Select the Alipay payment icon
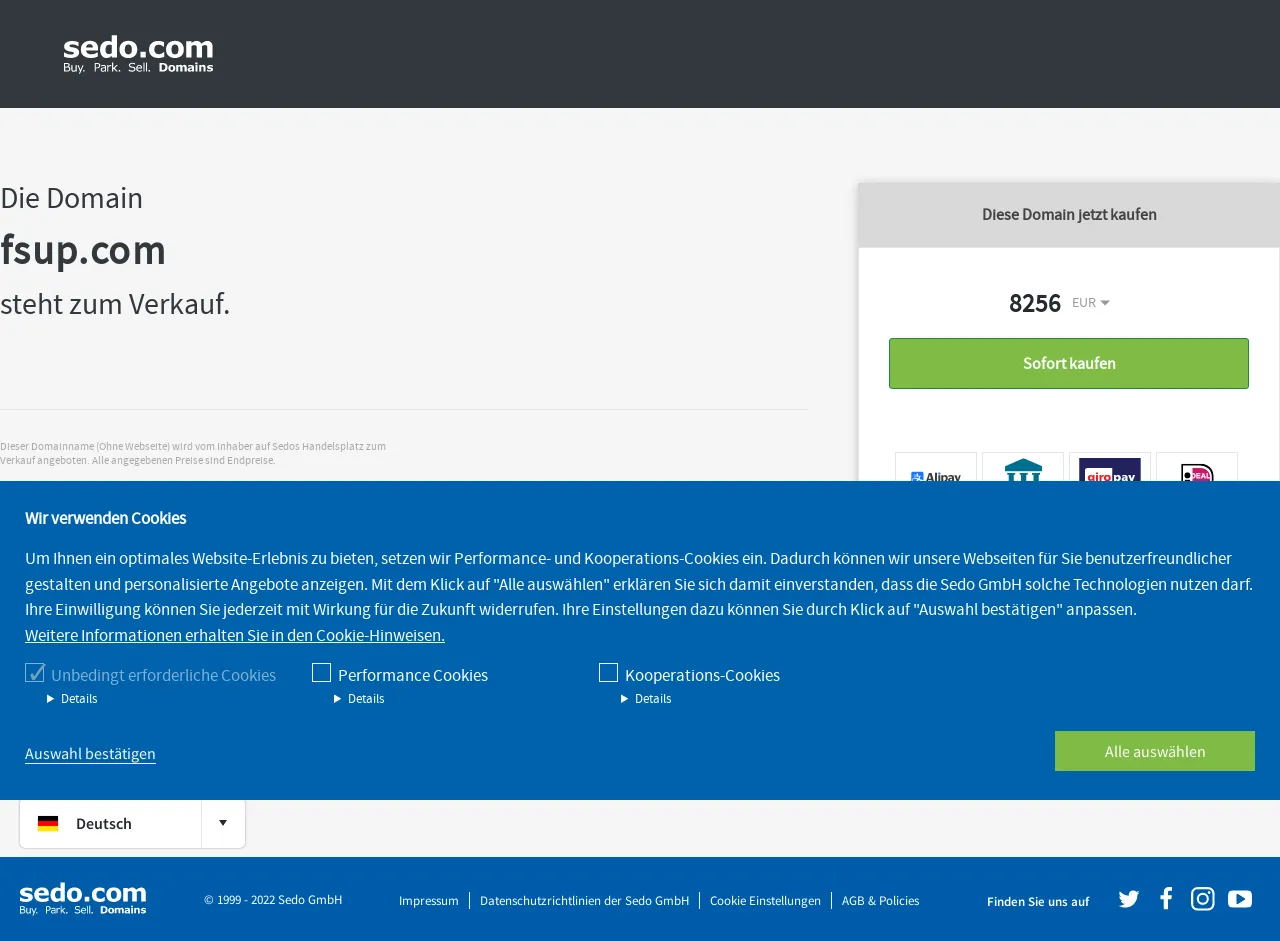 [x=936, y=468]
